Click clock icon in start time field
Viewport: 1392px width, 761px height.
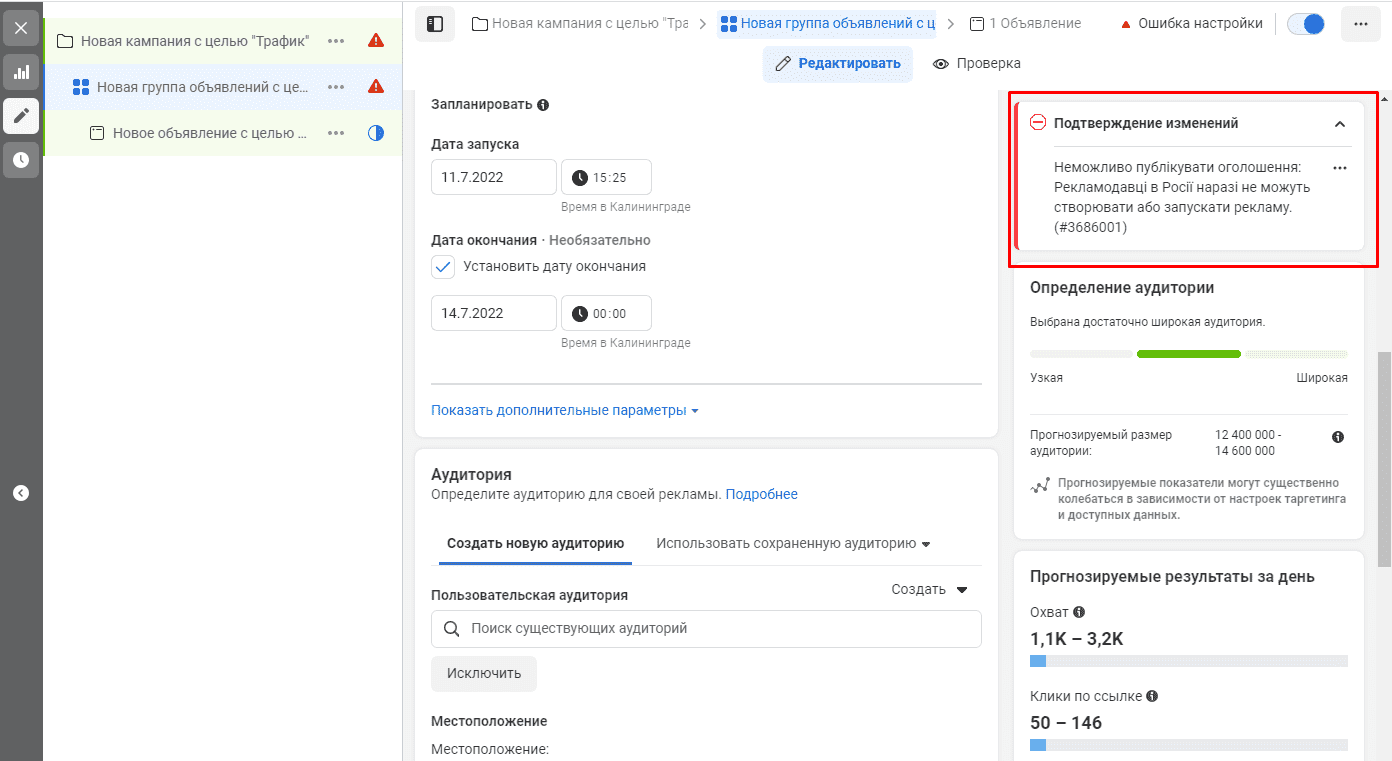[580, 178]
